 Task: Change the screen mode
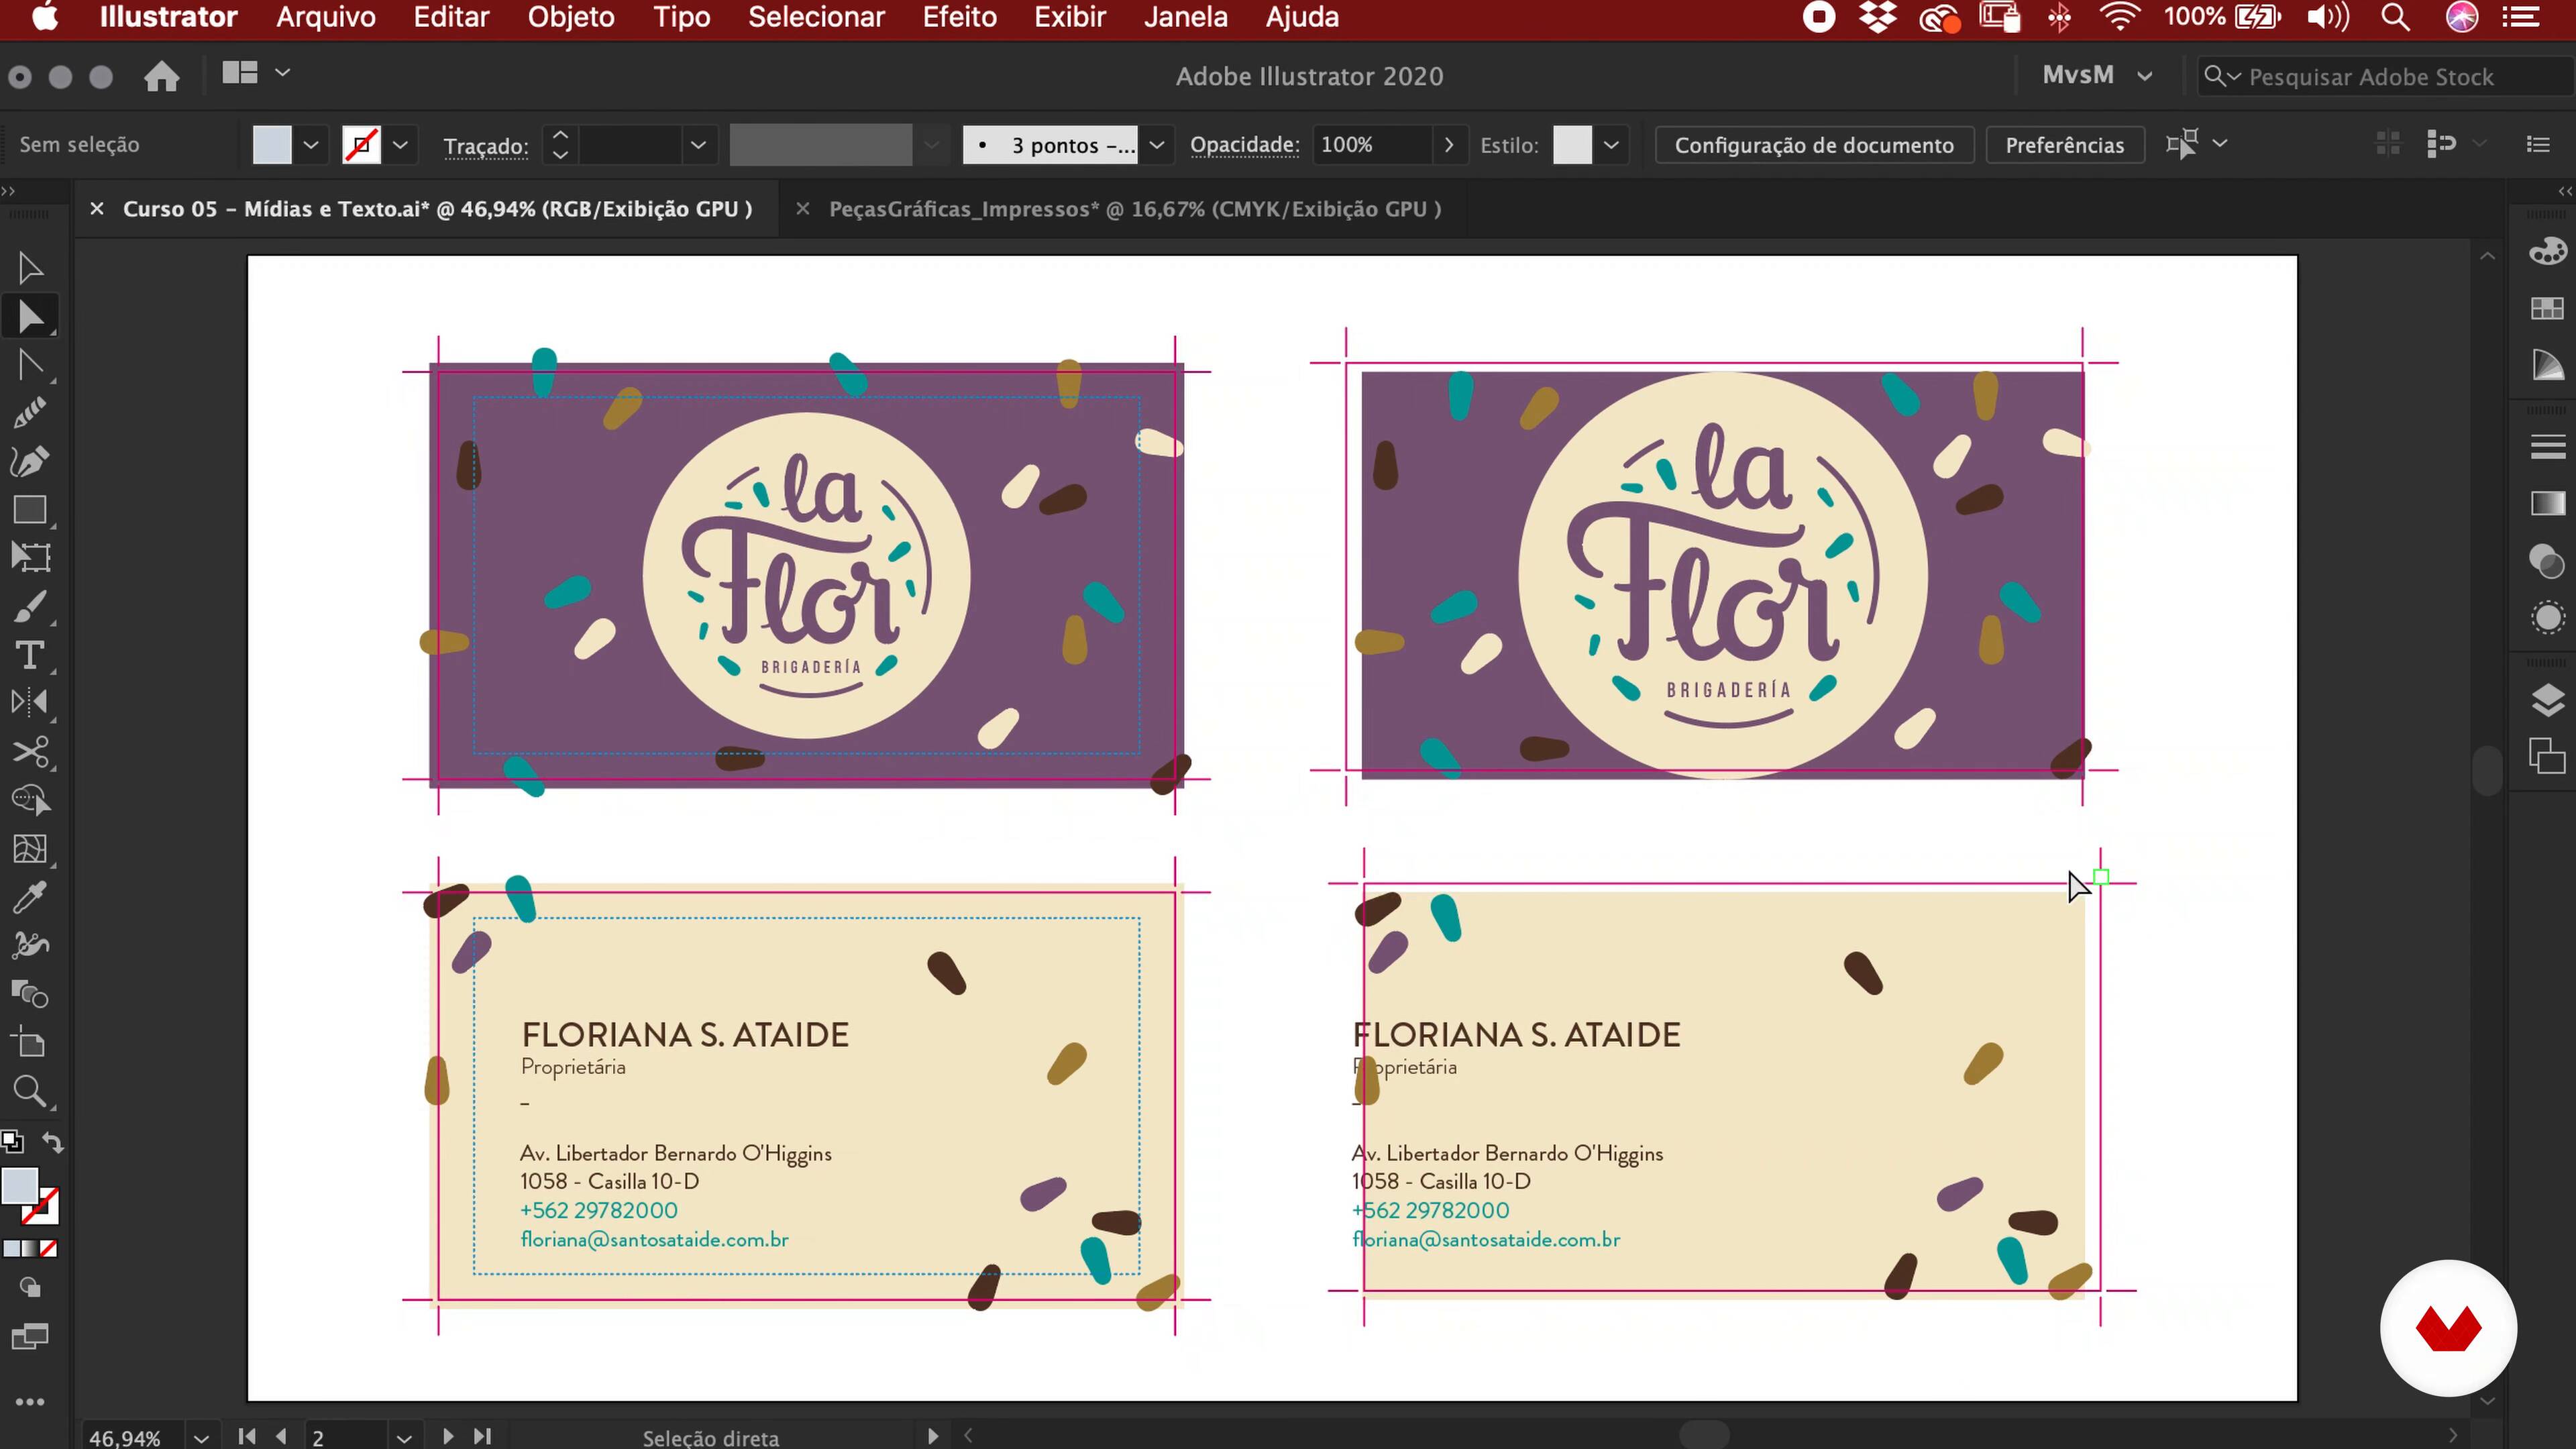30,1336
